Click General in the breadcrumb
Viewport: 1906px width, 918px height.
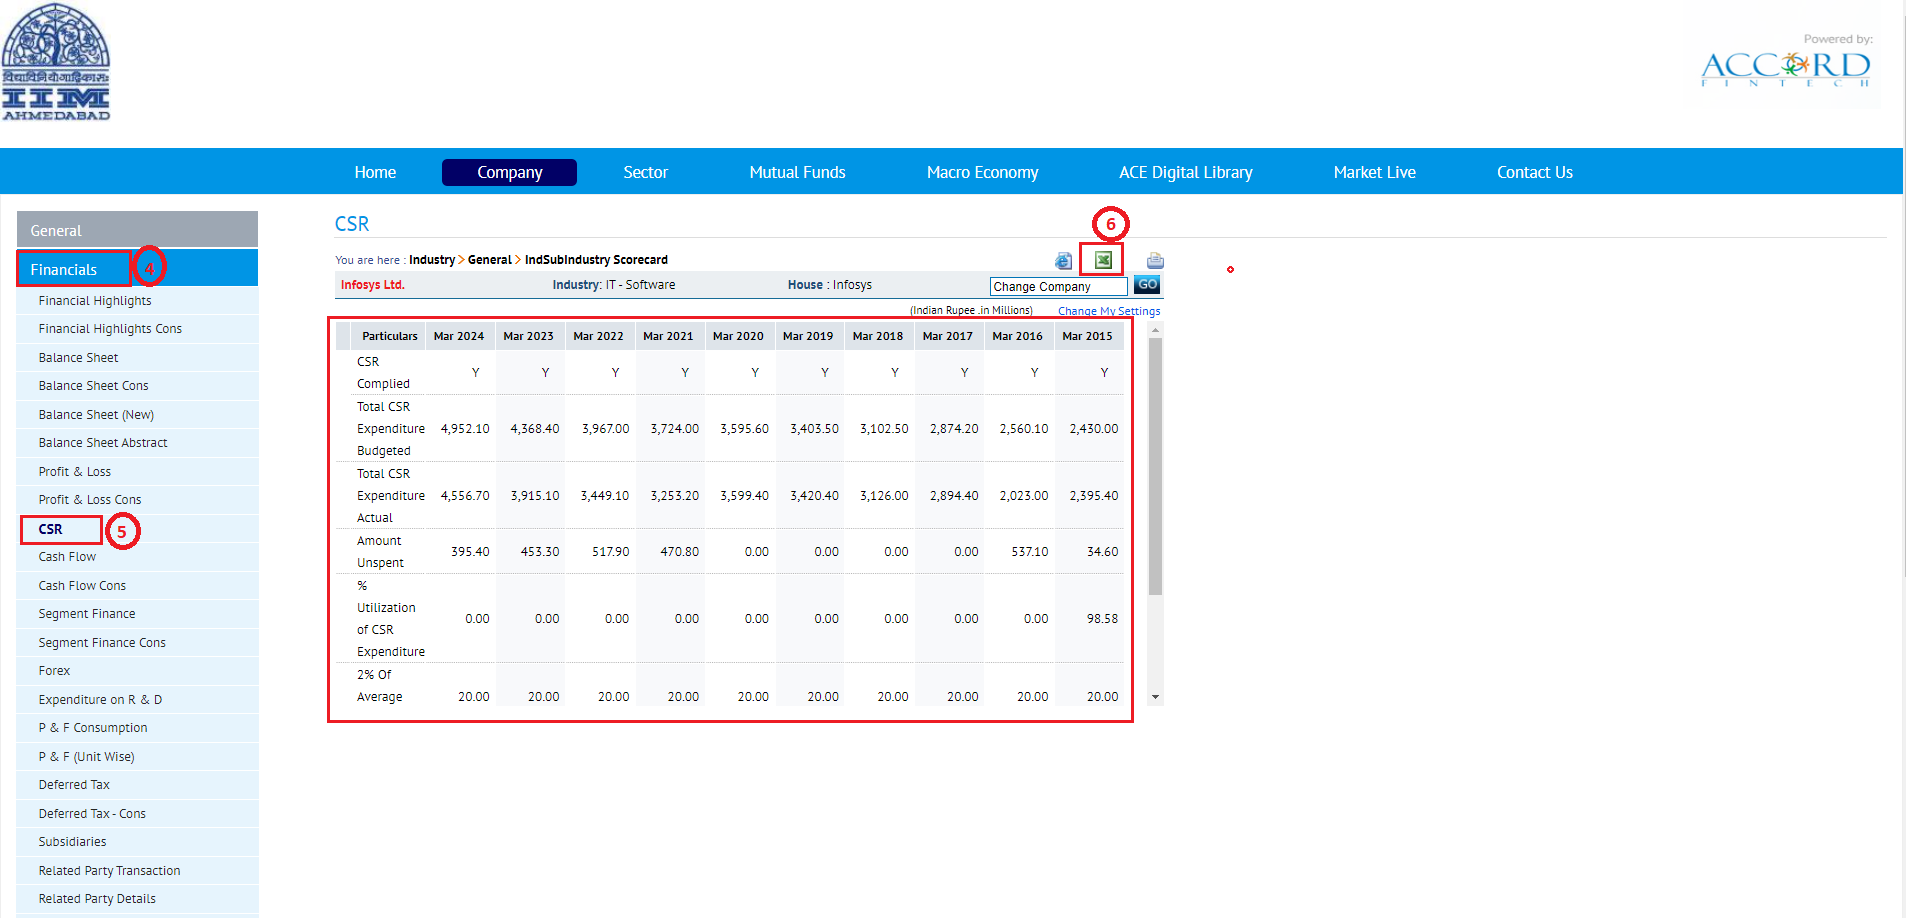[x=490, y=260]
